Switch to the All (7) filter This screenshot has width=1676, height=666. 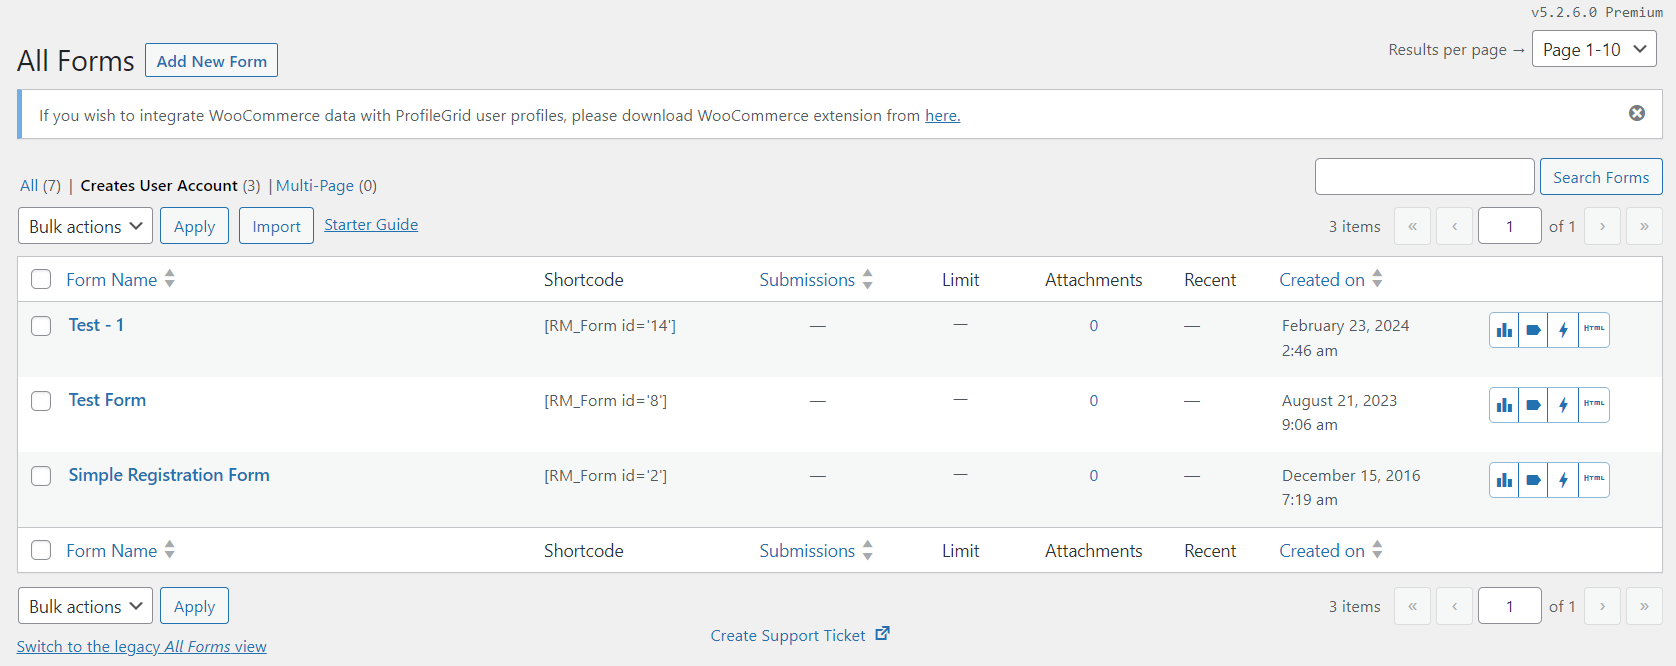(40, 186)
